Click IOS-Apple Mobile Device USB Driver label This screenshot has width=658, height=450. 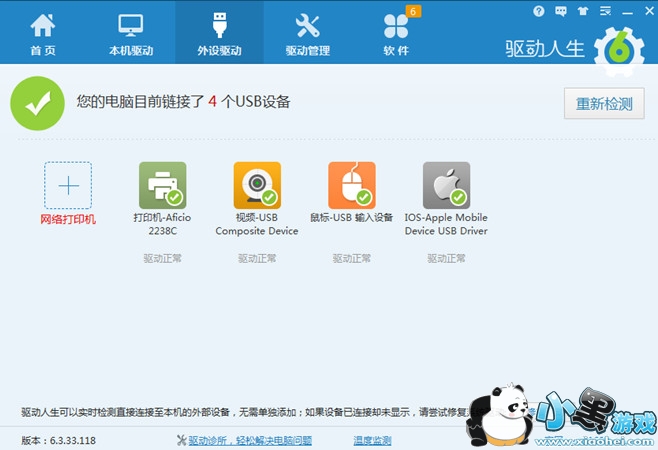pos(446,224)
